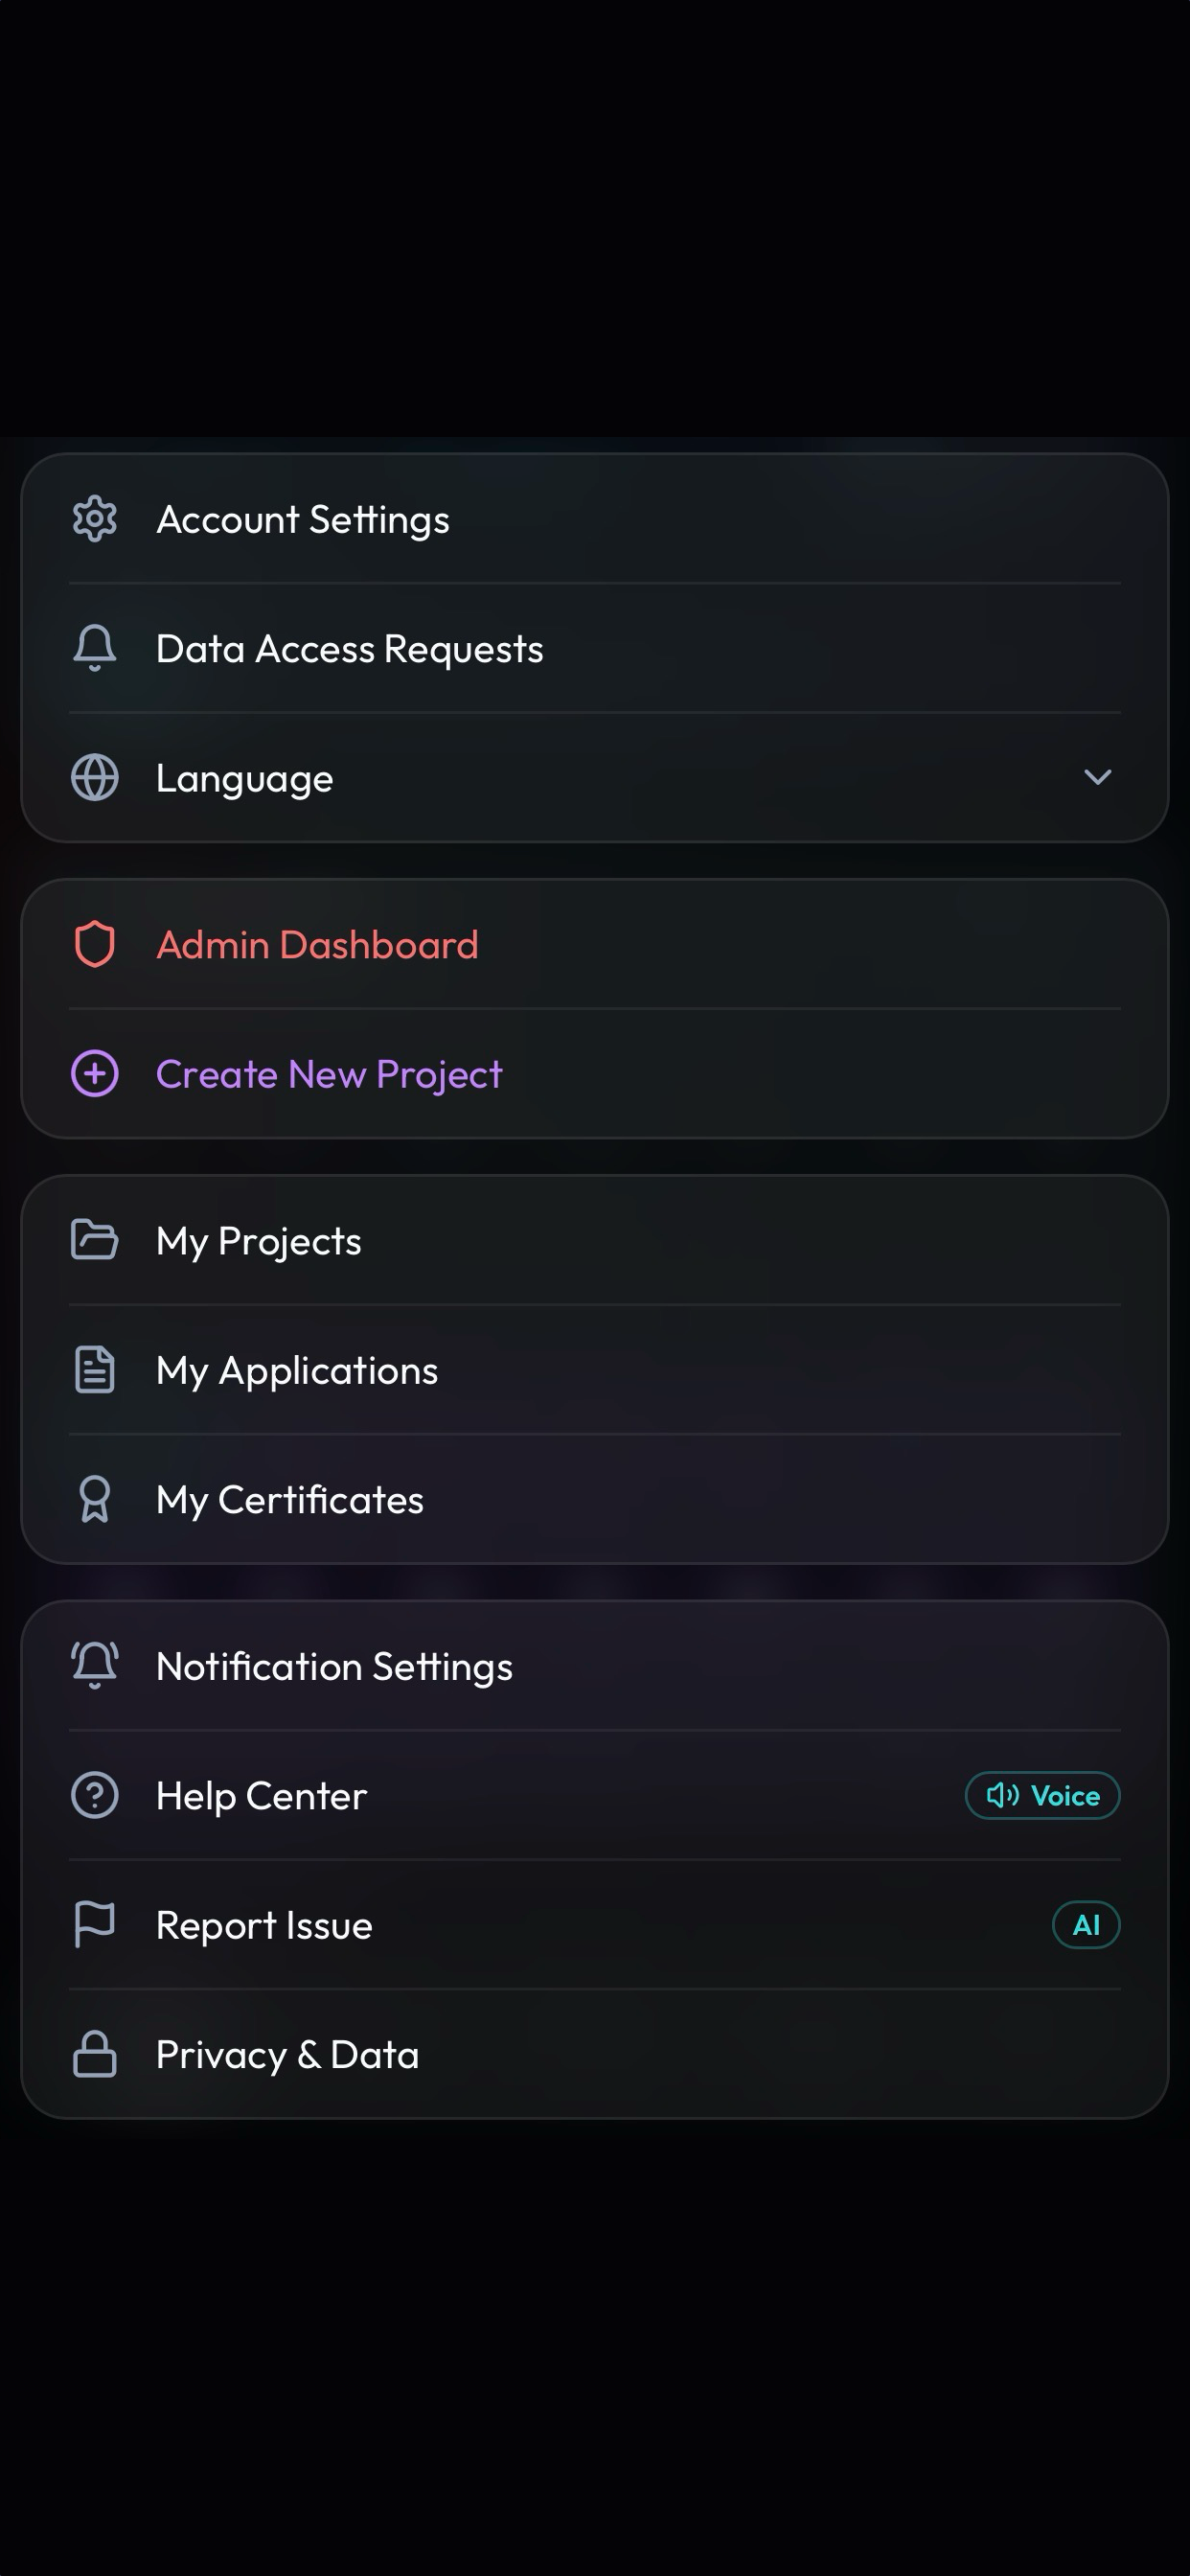Expand the Language chevron arrow
Image resolution: width=1190 pixels, height=2576 pixels.
(1098, 777)
